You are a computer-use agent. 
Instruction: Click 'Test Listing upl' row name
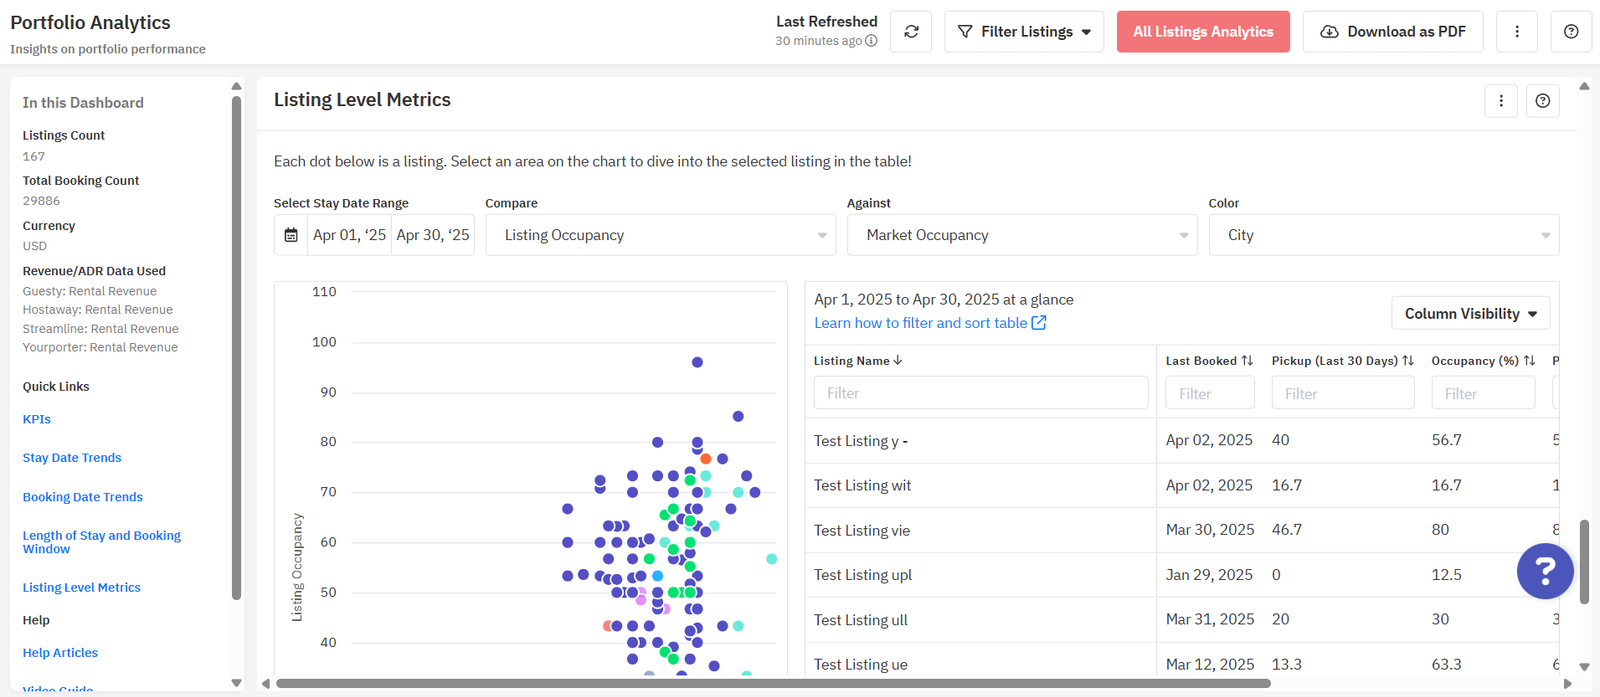click(x=863, y=575)
